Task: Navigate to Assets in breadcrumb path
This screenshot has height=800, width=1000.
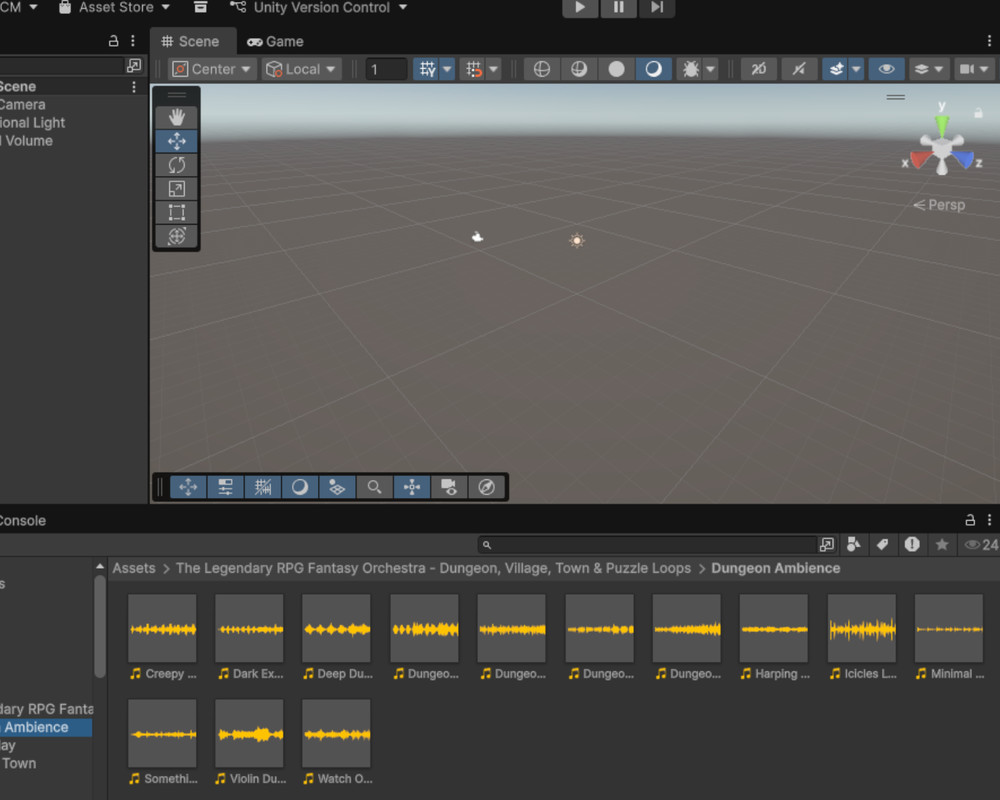Action: pos(134,568)
